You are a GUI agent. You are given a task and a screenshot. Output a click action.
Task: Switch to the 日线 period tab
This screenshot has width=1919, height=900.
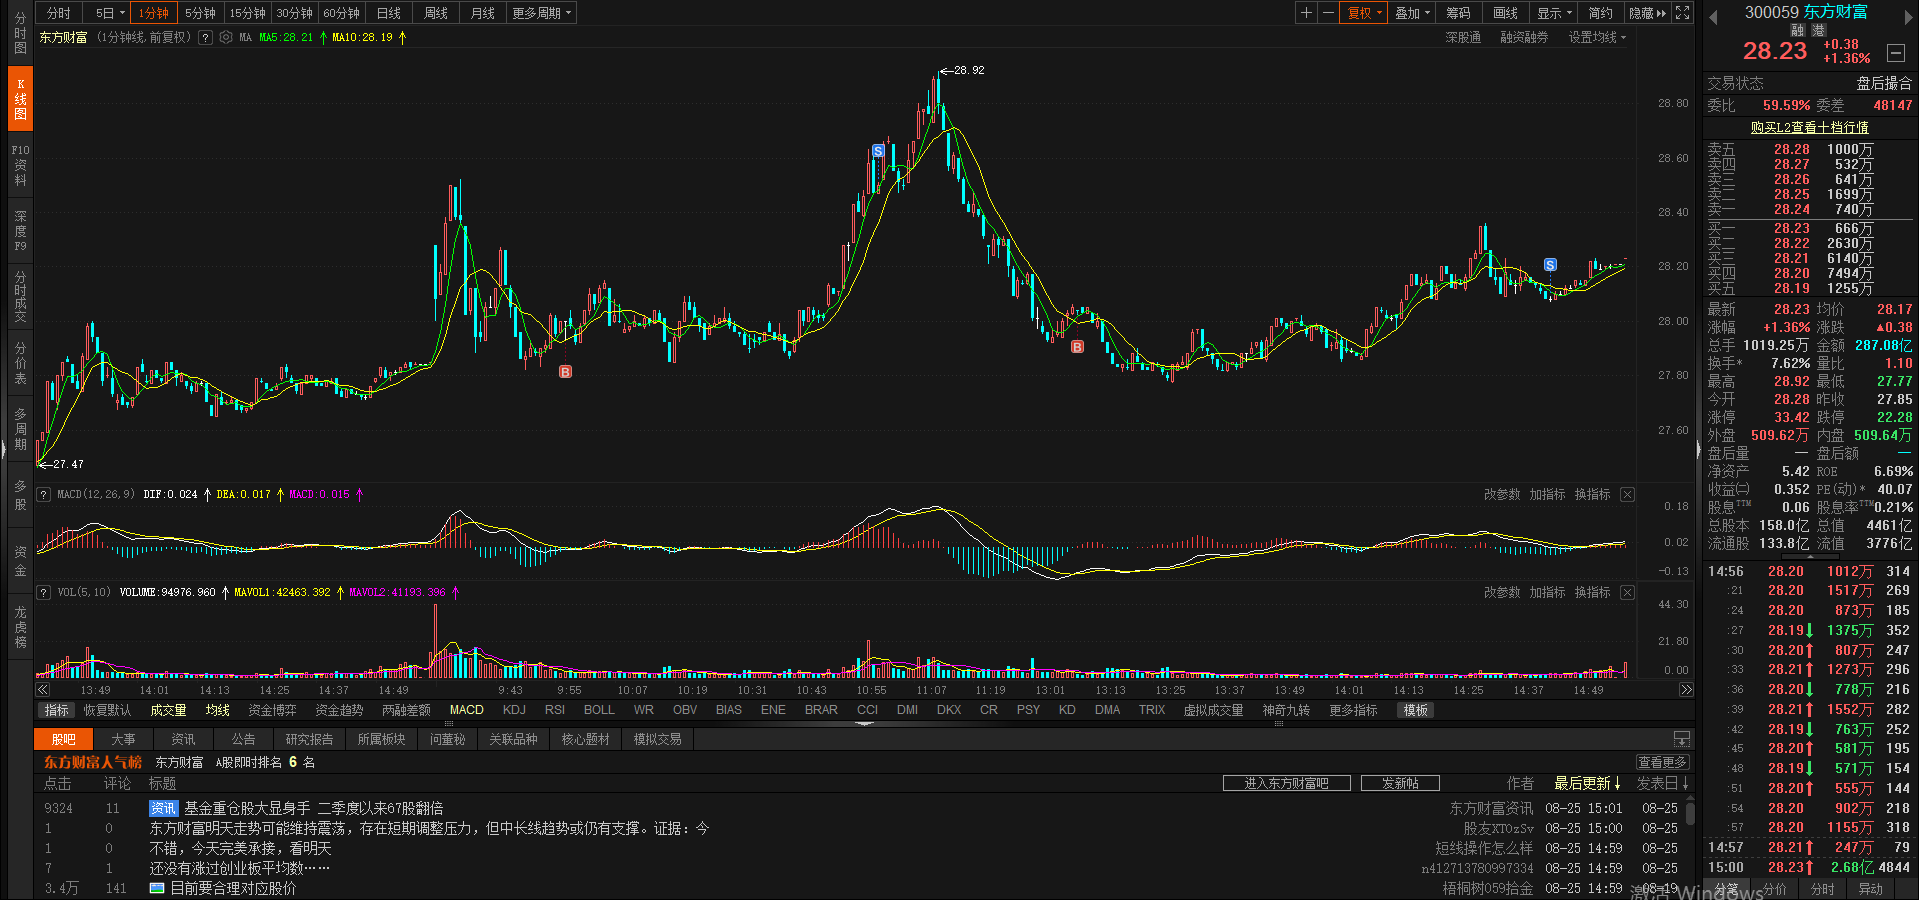tap(388, 13)
